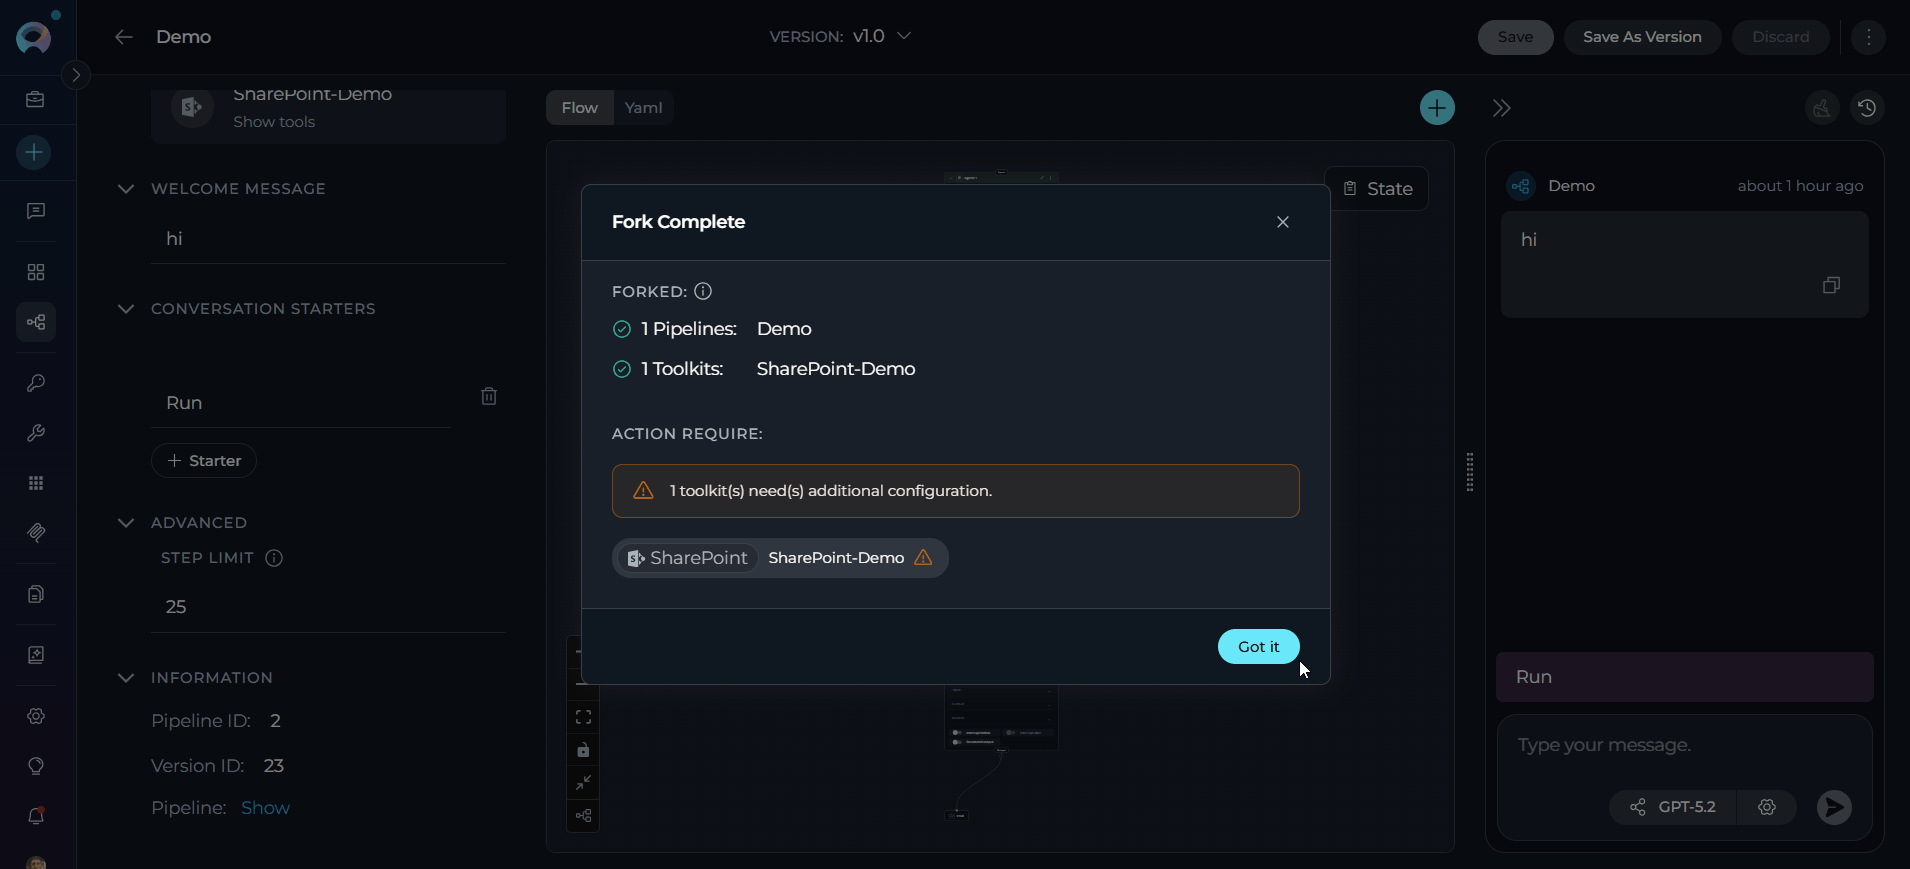Open the settings gear in sidebar
The width and height of the screenshot is (1910, 869).
point(36,716)
